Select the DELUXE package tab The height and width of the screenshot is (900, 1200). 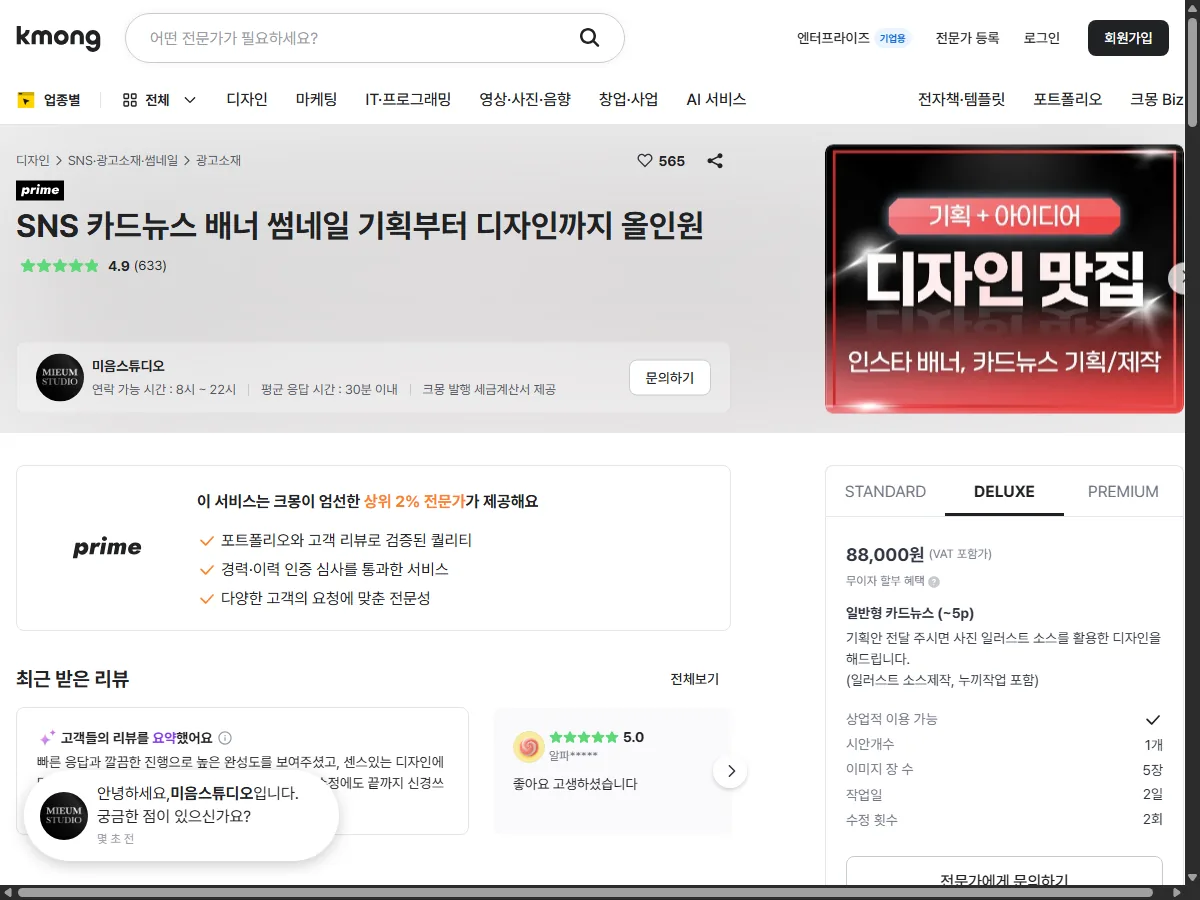click(1004, 491)
